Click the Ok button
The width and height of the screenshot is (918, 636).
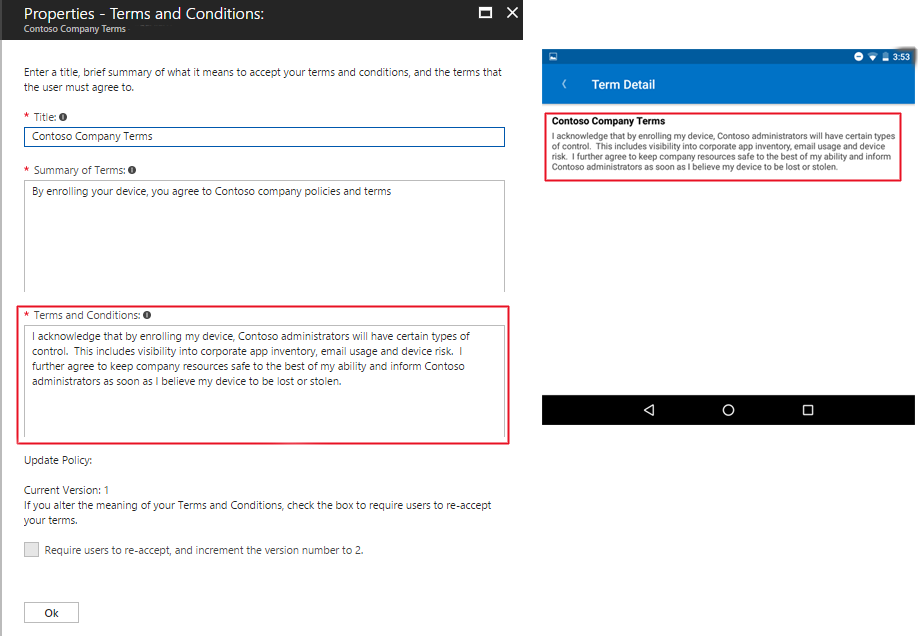pyautogui.click(x=50, y=612)
